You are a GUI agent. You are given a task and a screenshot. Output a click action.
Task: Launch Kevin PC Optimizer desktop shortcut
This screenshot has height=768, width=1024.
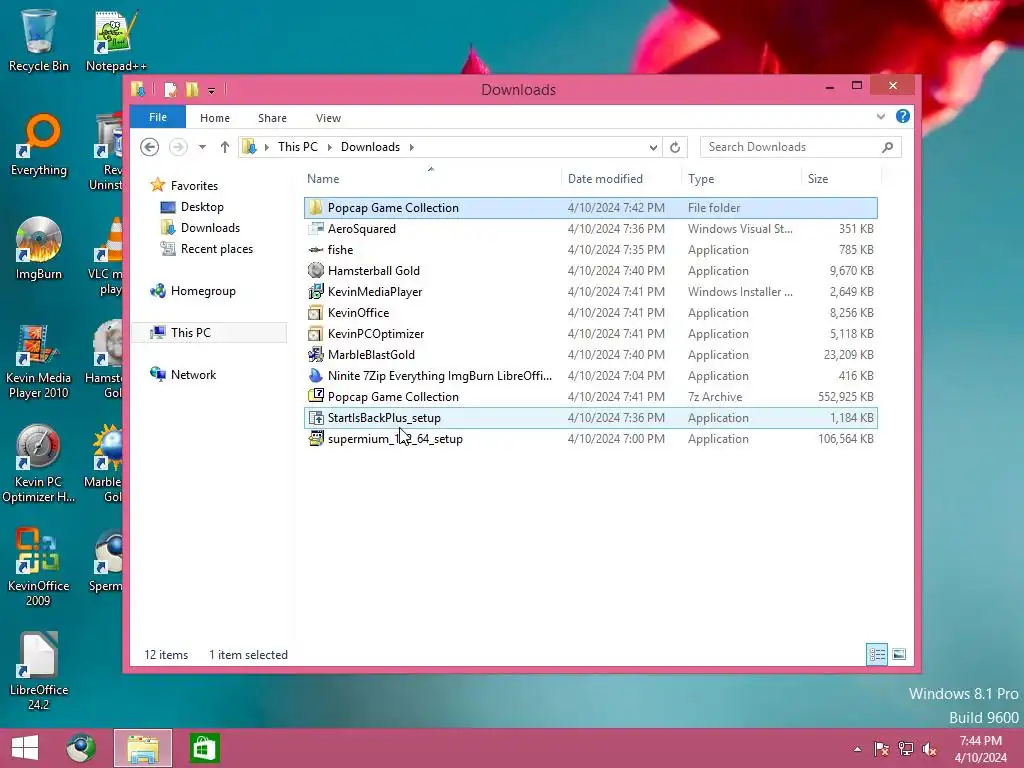(39, 465)
